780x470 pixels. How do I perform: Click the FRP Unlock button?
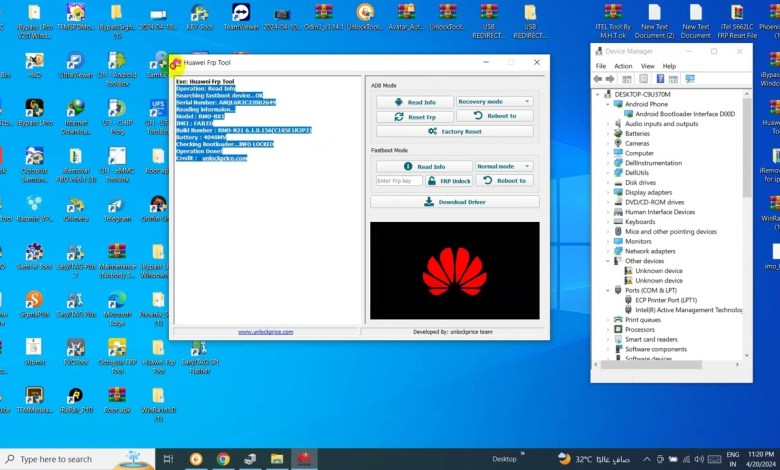(449, 181)
